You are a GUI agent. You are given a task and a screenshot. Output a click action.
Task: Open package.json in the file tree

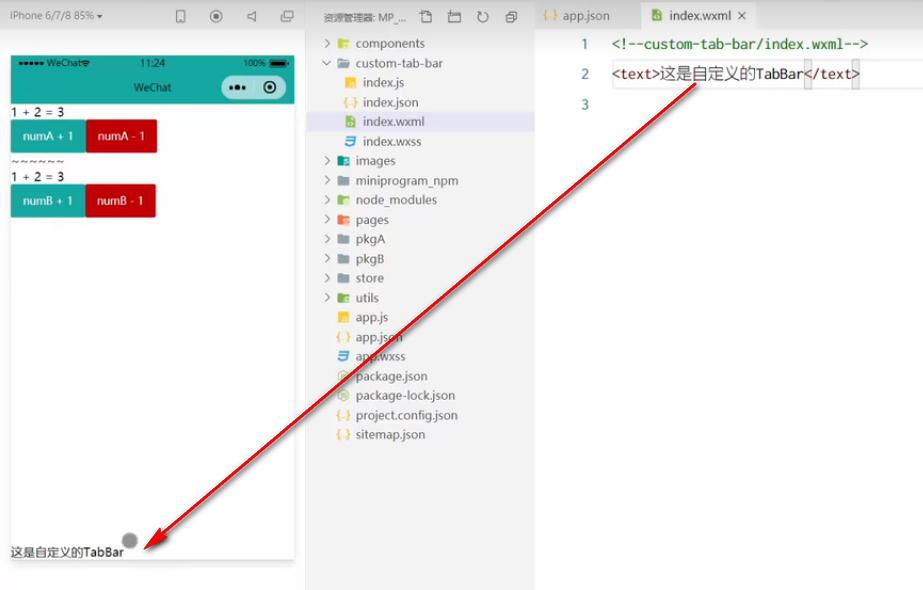click(x=391, y=376)
